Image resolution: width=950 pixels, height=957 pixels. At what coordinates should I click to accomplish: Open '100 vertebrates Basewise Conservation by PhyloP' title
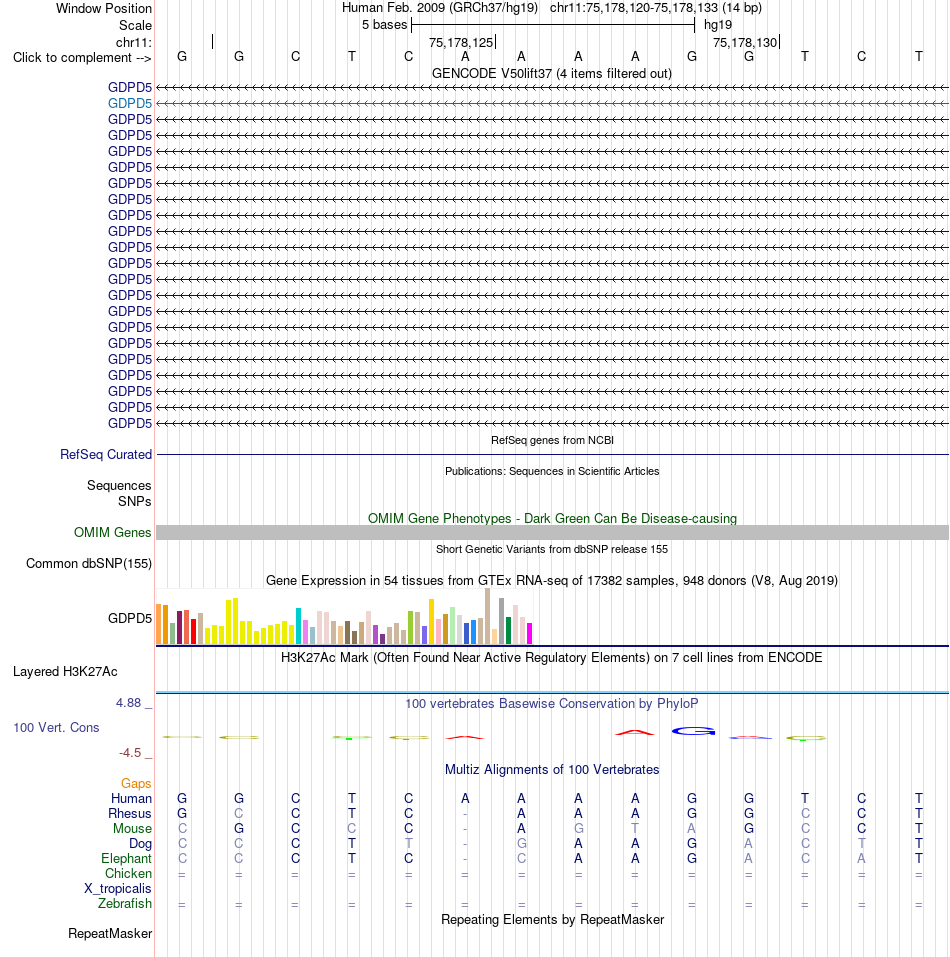point(552,703)
